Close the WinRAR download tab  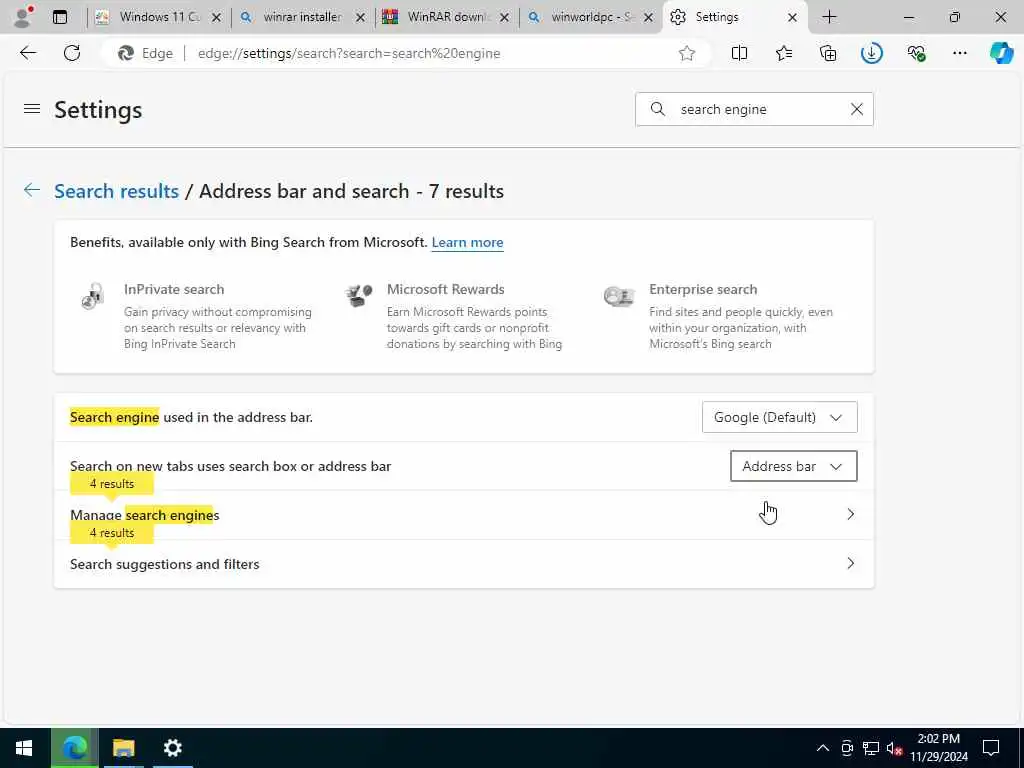[x=504, y=18]
